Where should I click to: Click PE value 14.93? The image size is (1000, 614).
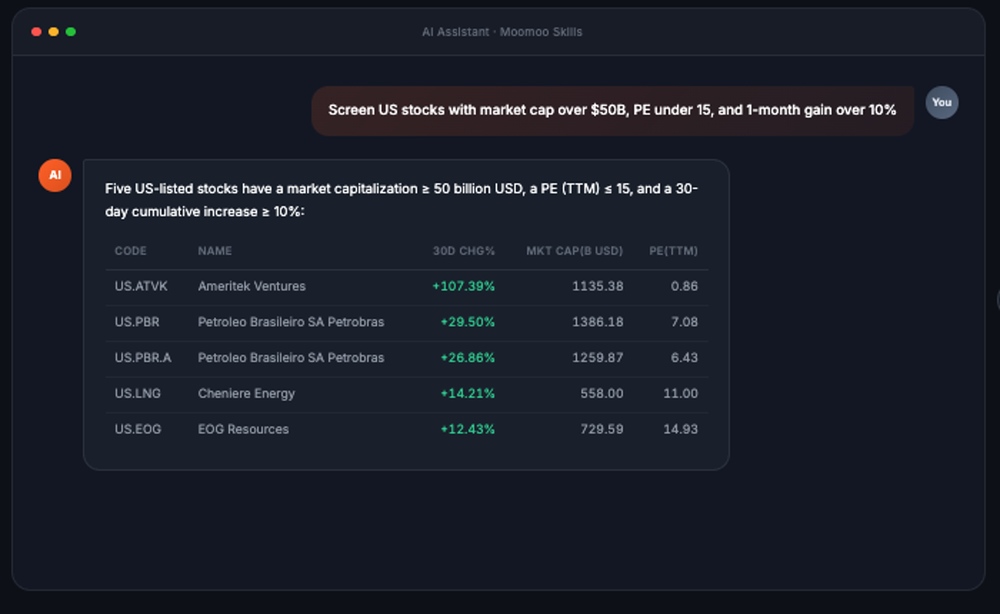(680, 429)
